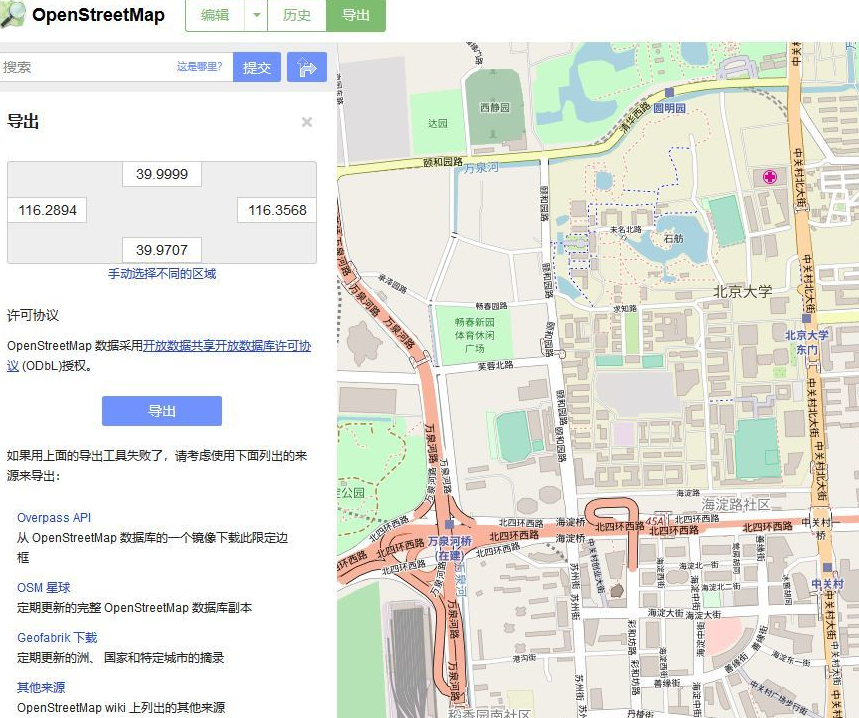Click the OpenStreetMap magnifier logo icon
The height and width of the screenshot is (718, 859).
coord(12,13)
